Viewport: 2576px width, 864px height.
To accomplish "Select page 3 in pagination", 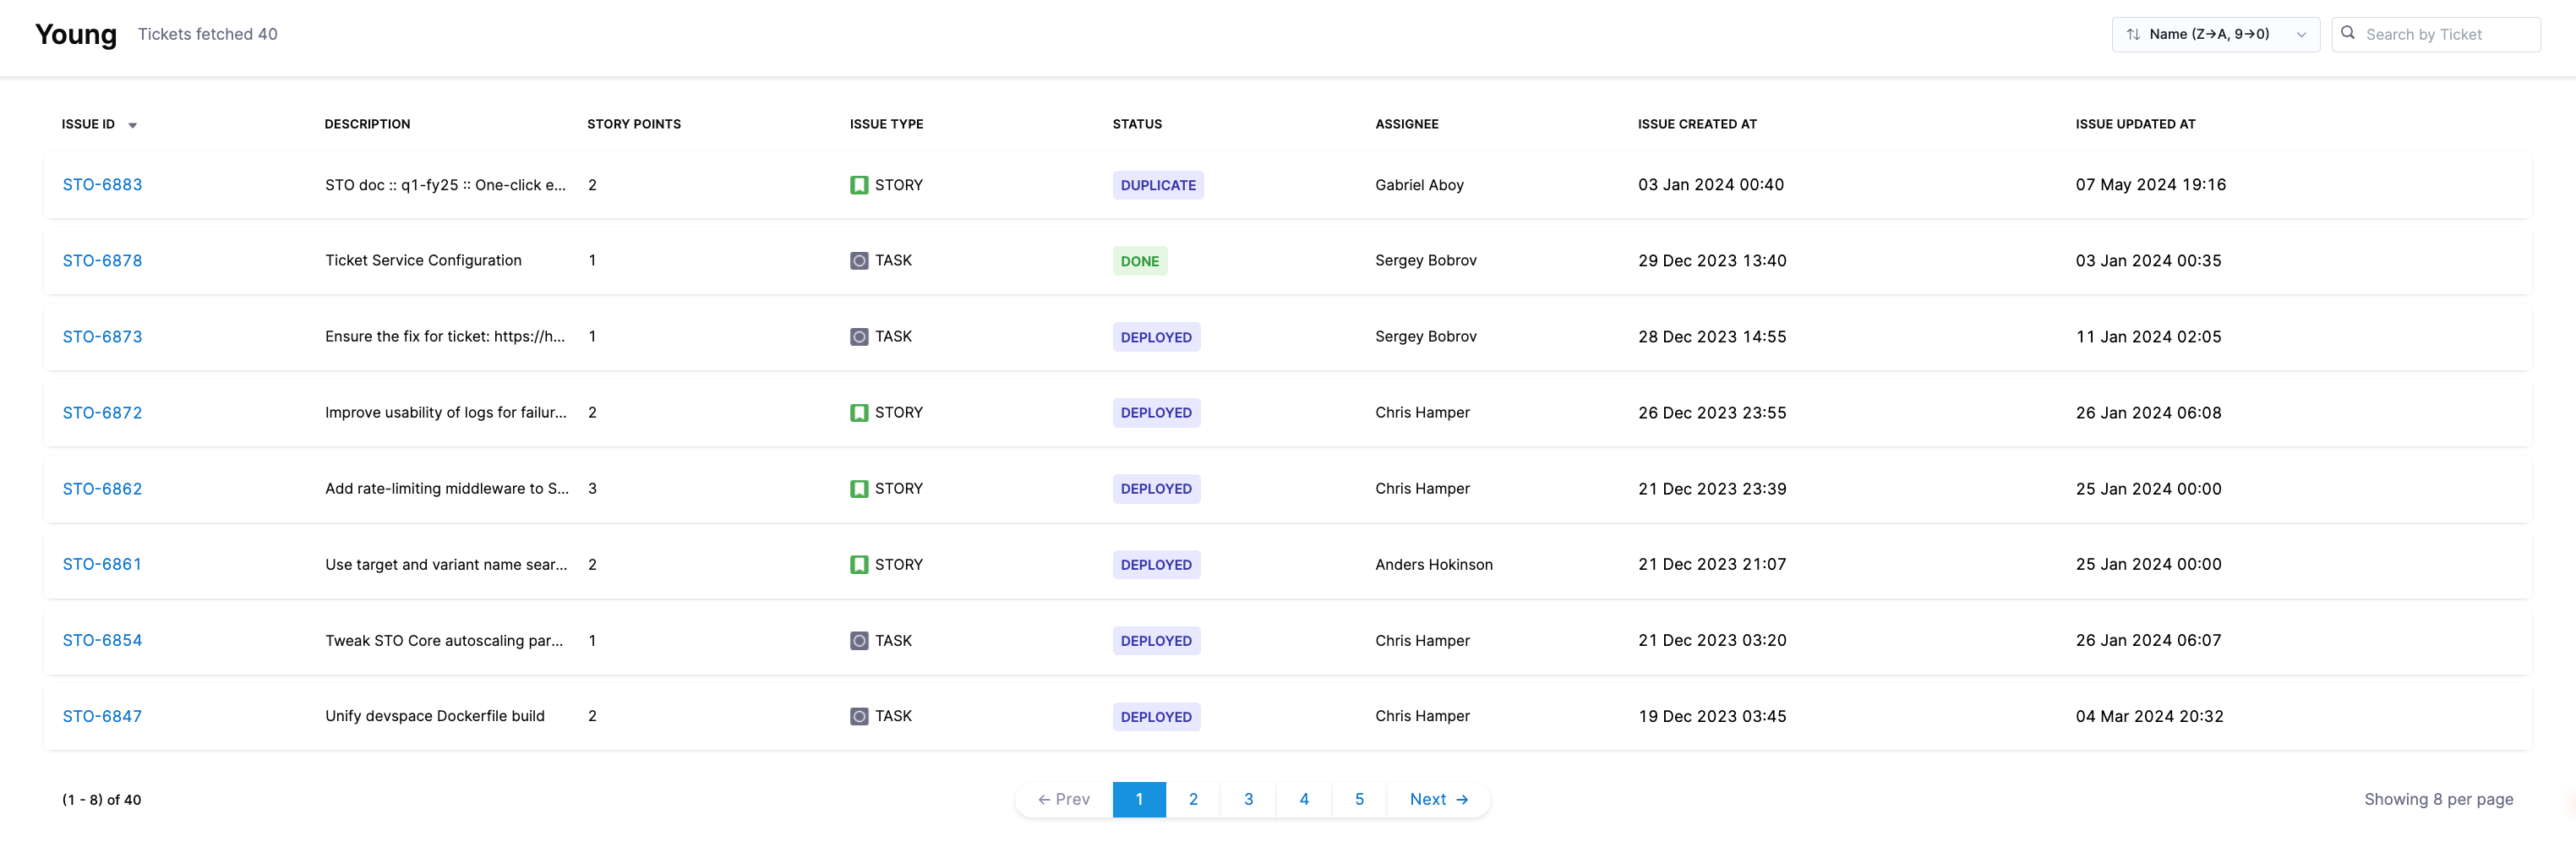I will point(1248,799).
